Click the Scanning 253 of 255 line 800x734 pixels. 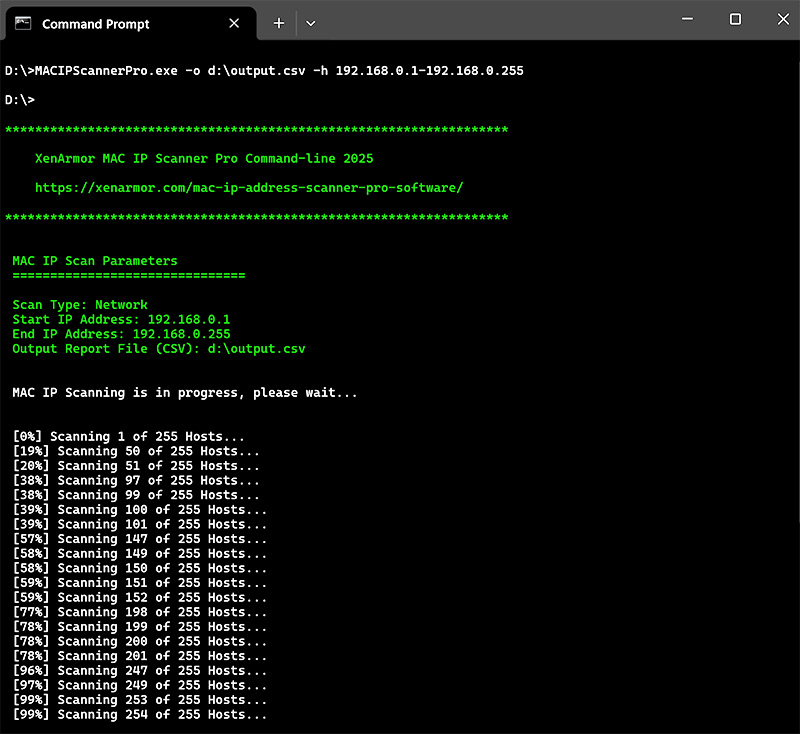[140, 700]
